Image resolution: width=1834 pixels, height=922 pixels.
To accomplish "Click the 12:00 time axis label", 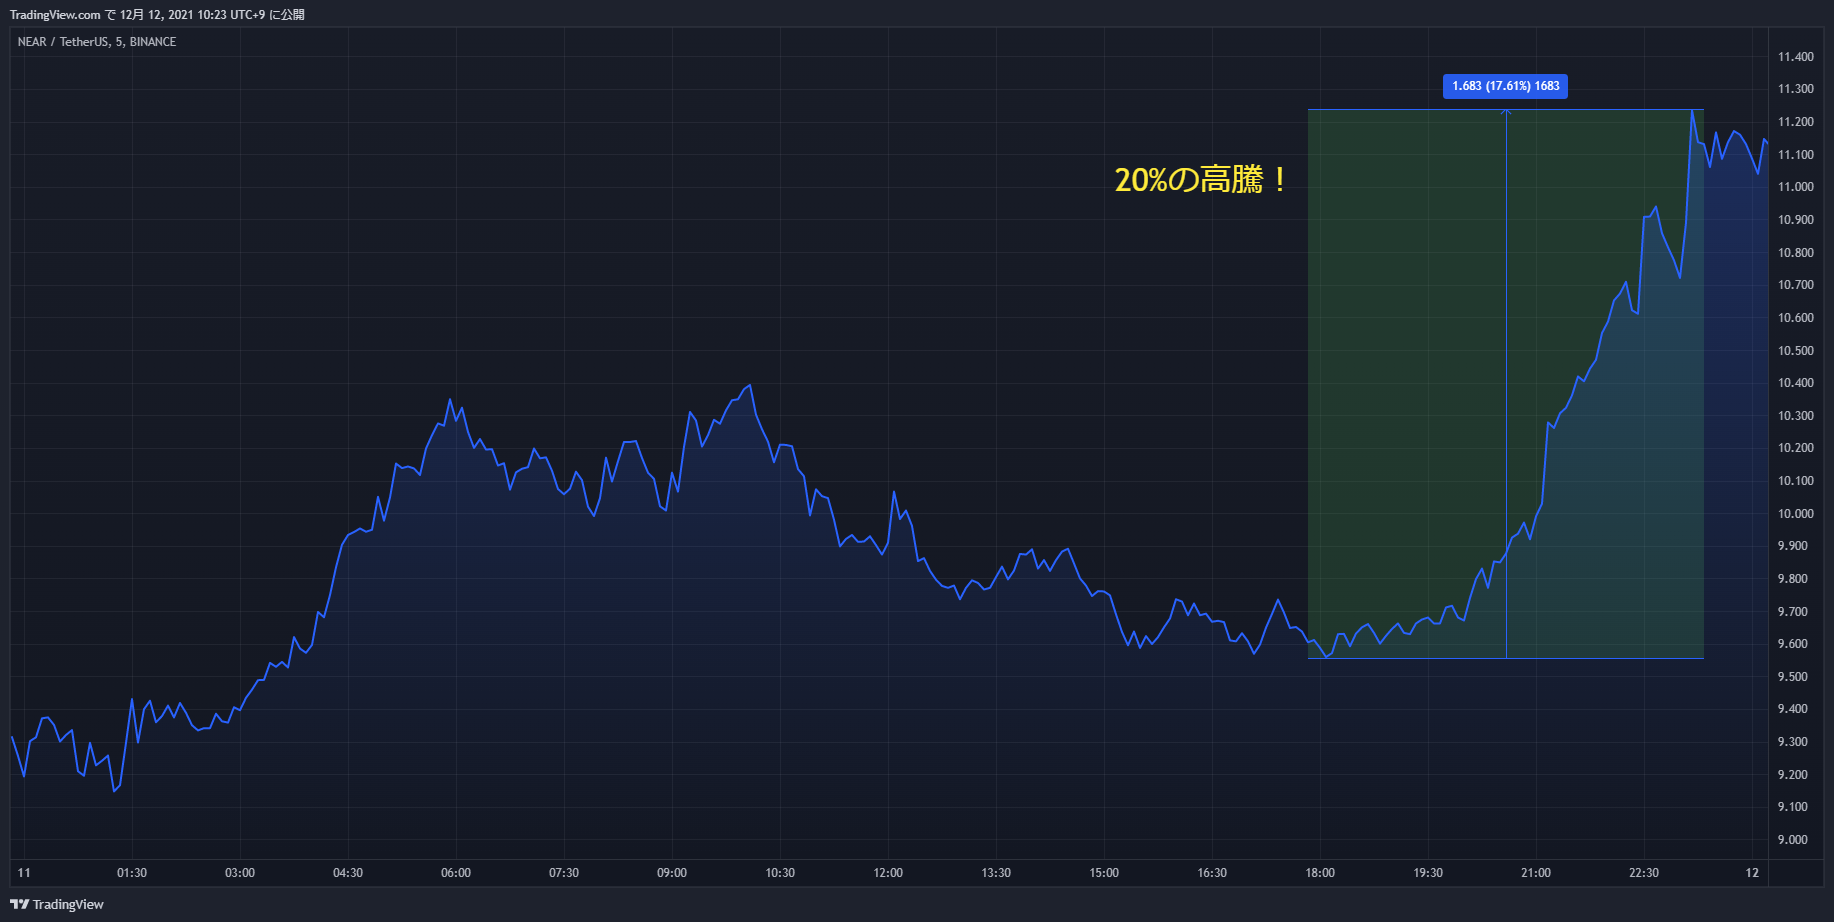I will pos(888,873).
